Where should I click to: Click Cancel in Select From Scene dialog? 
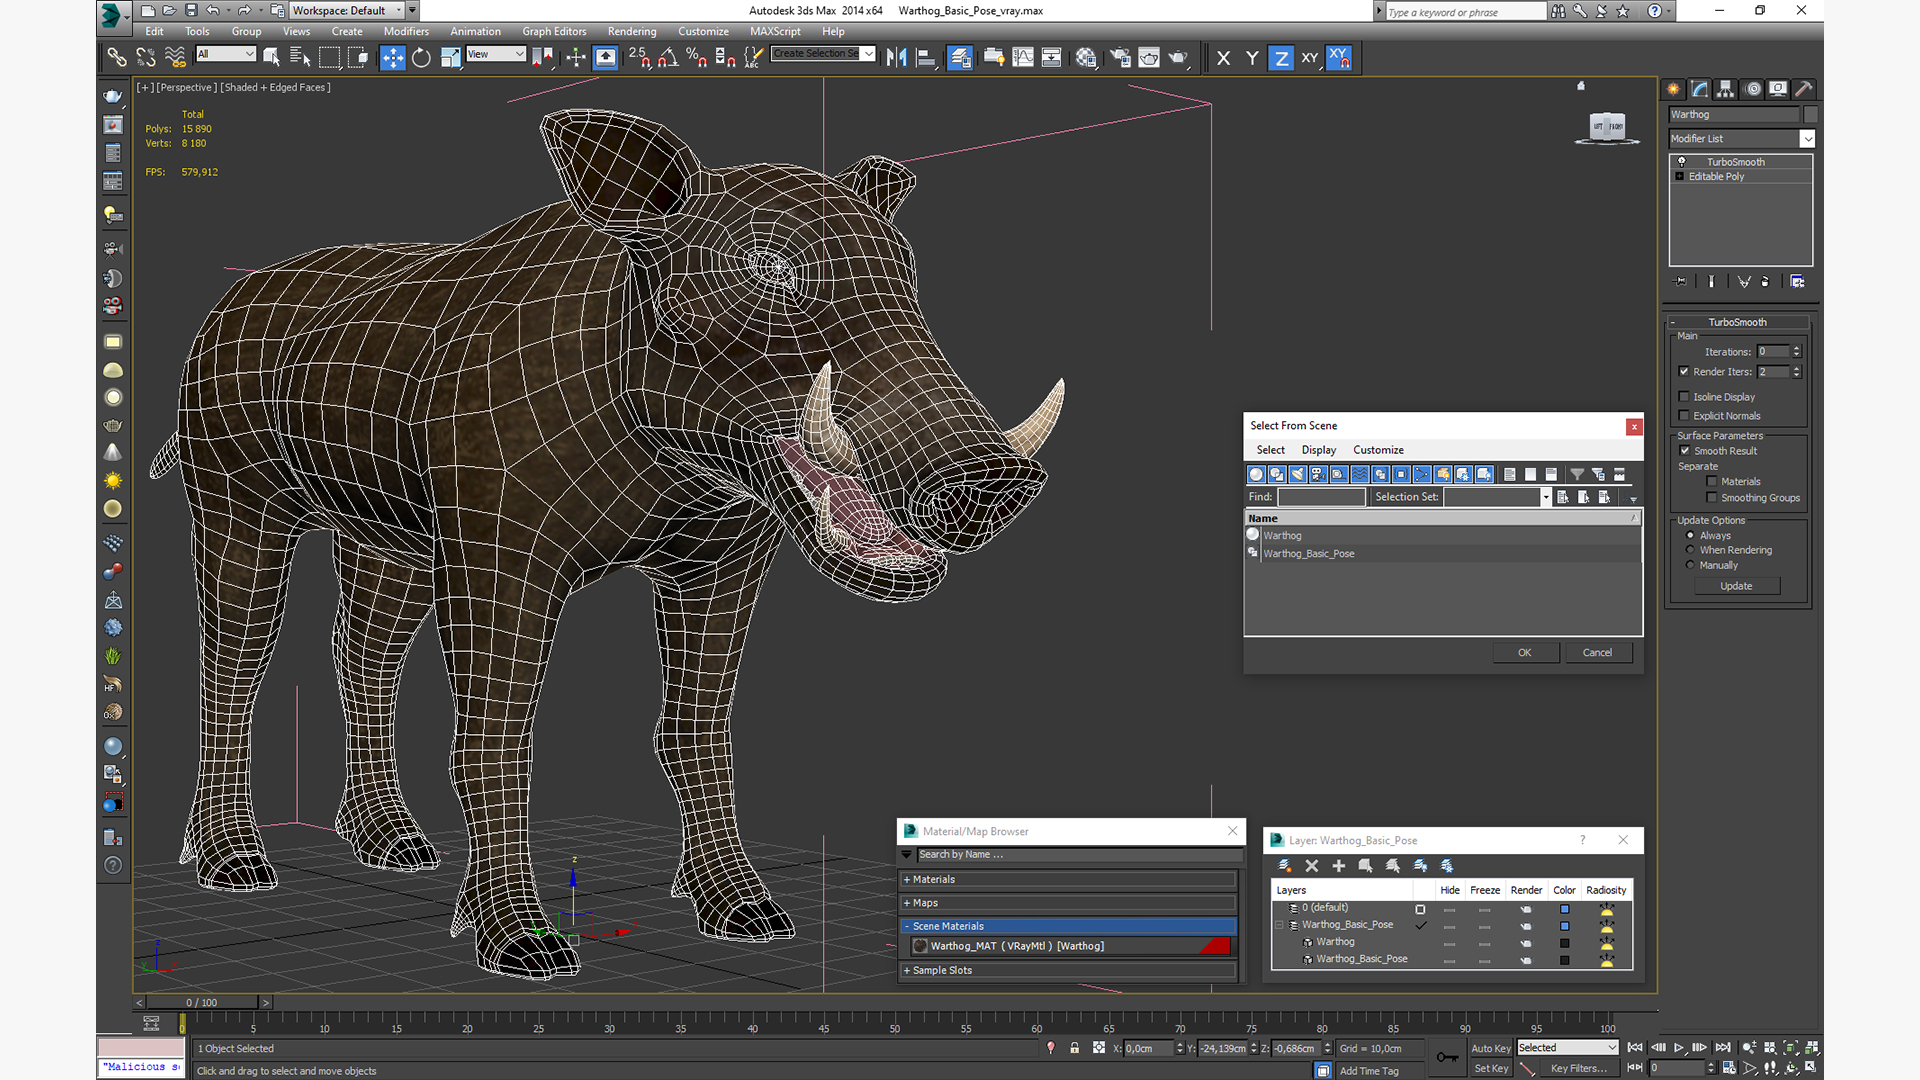(x=1597, y=653)
